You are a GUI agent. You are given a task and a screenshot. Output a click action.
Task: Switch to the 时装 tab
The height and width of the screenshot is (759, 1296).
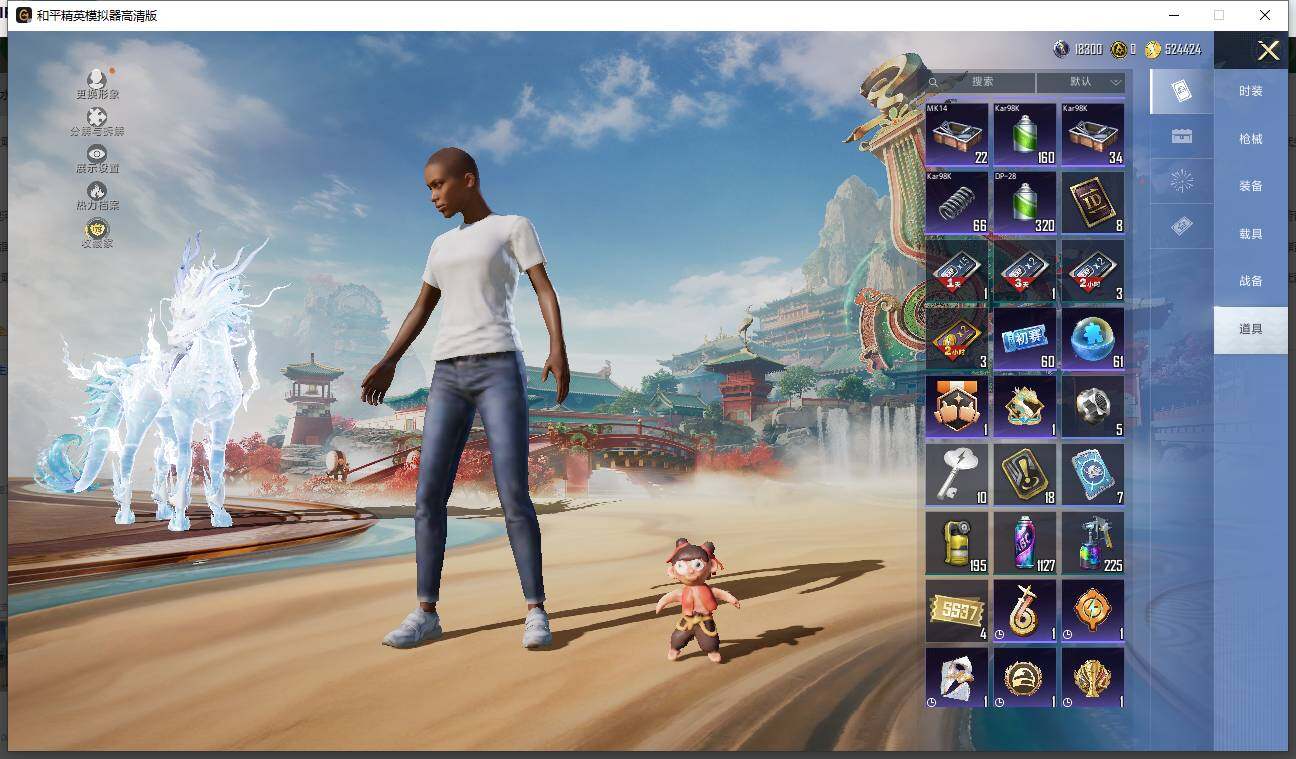1251,91
